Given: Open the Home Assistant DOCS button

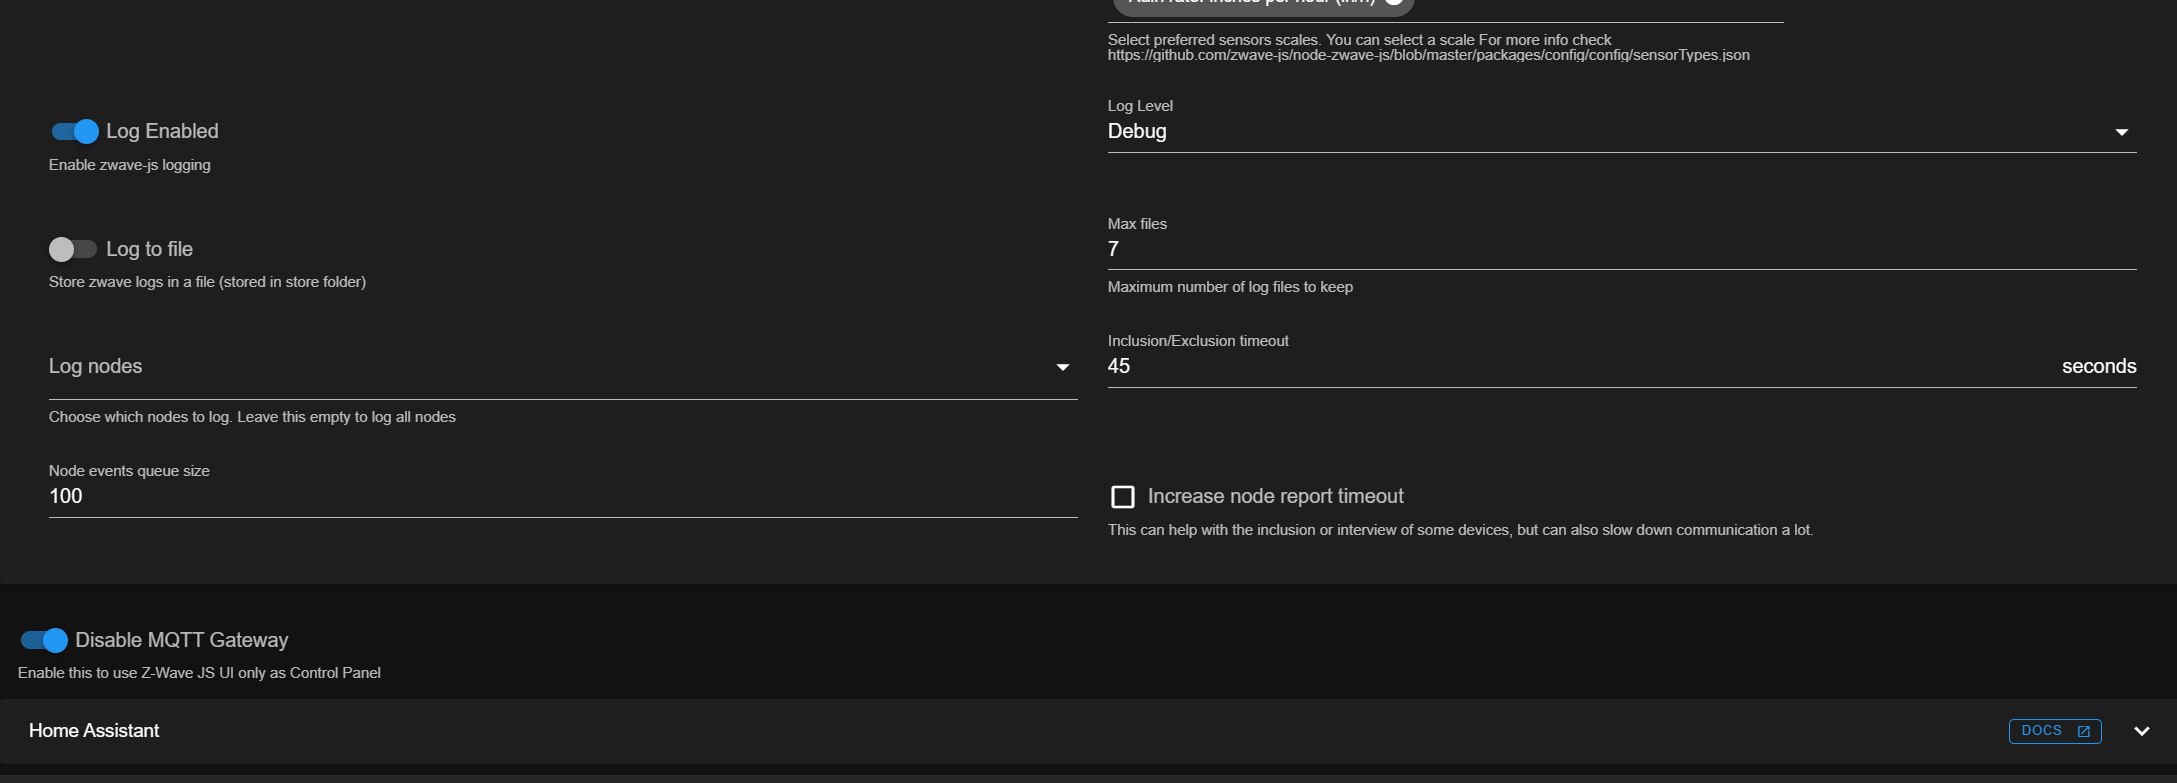Looking at the screenshot, I should point(2042,731).
